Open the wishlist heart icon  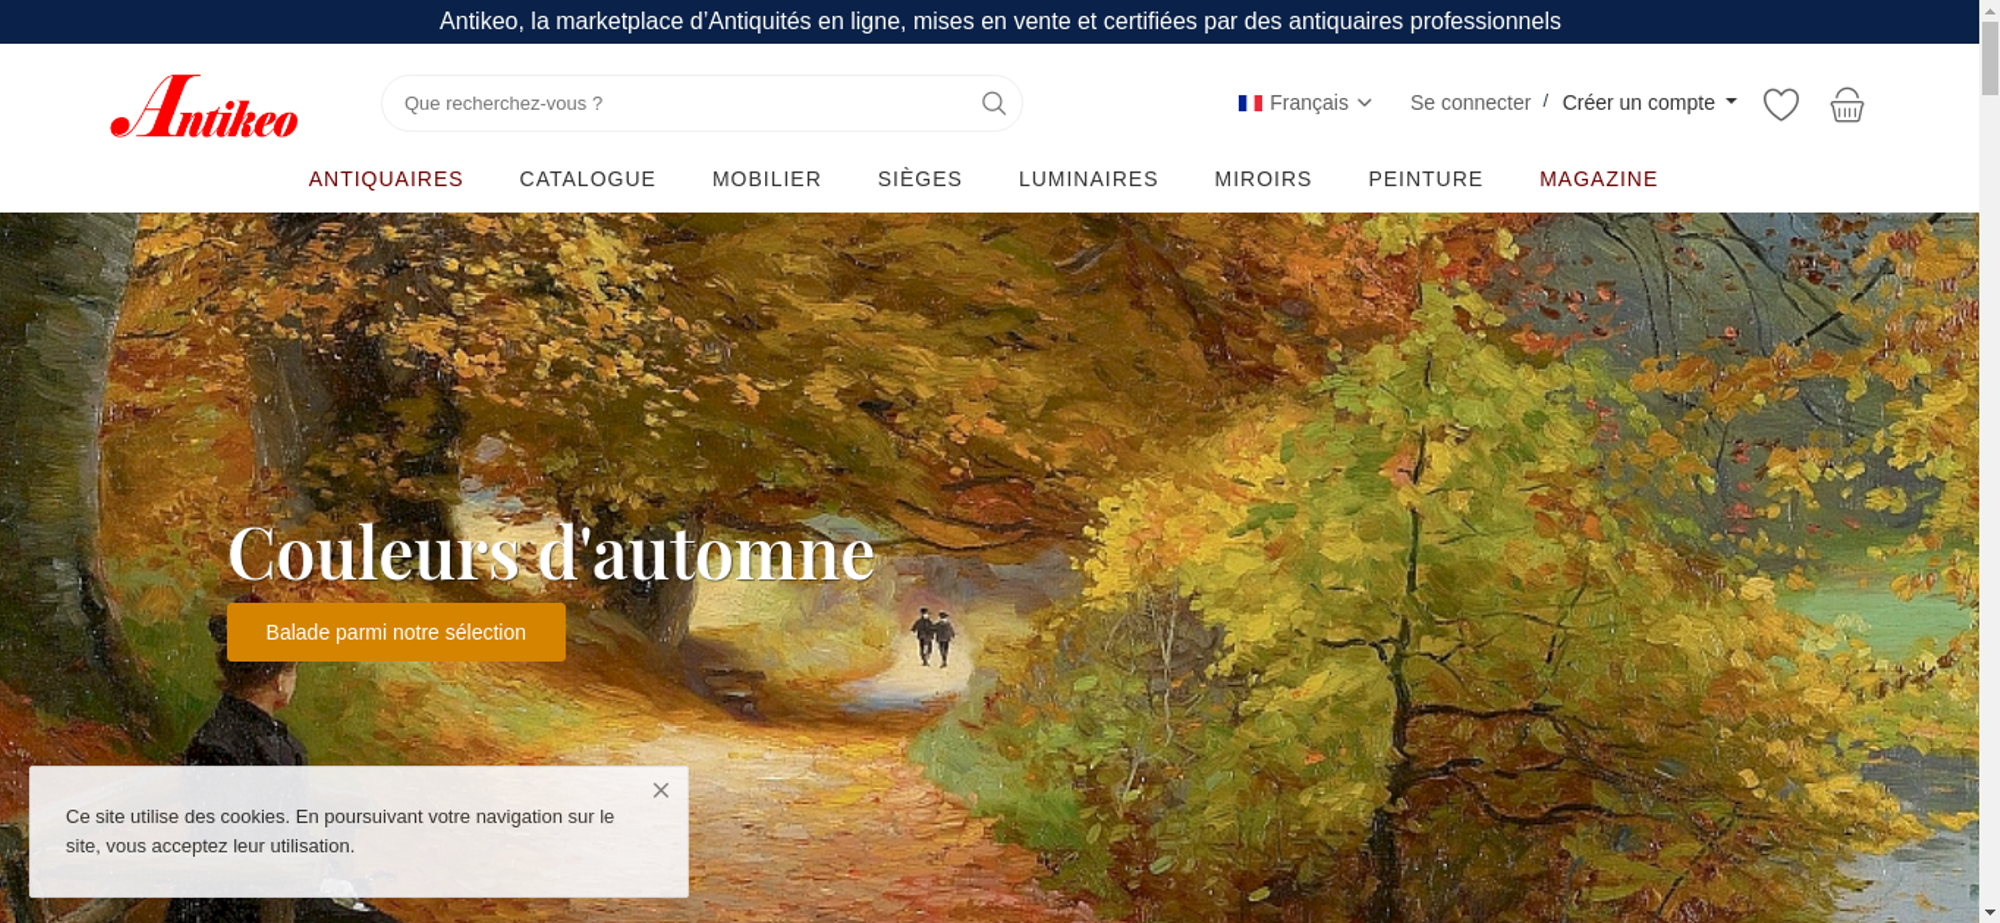pyautogui.click(x=1780, y=104)
